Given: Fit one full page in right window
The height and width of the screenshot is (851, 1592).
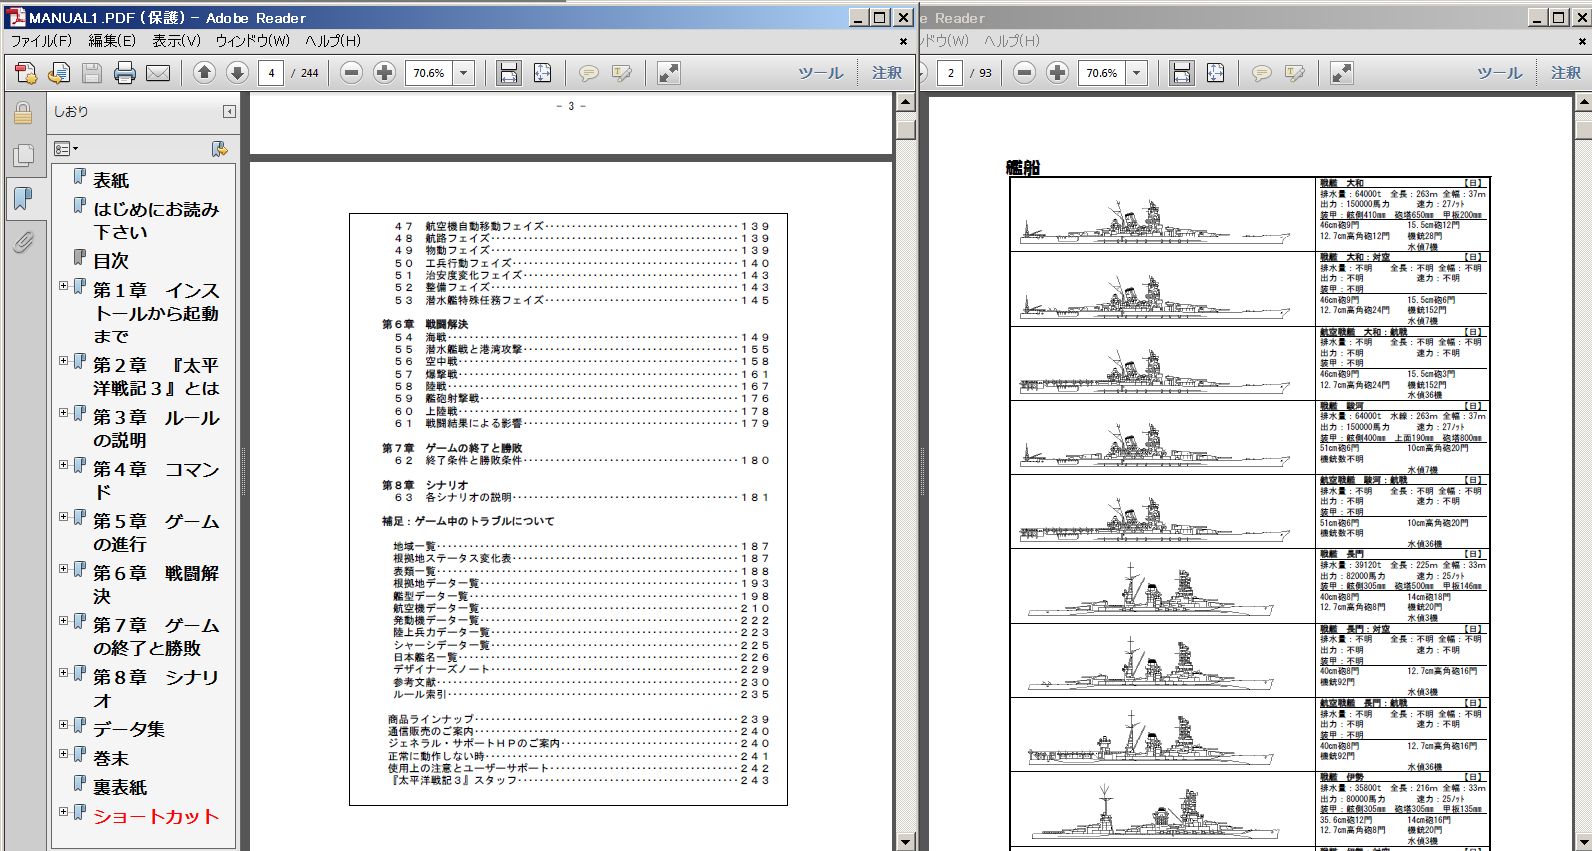Looking at the screenshot, I should click(1215, 73).
